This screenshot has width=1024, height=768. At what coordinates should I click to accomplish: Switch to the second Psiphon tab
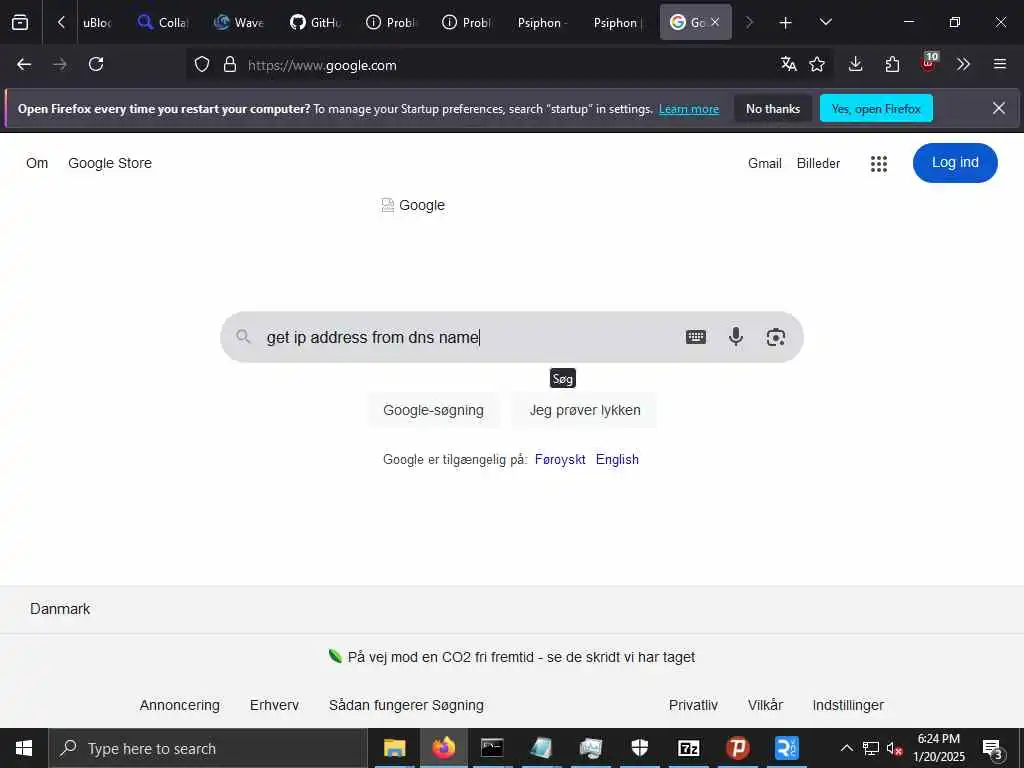click(618, 23)
